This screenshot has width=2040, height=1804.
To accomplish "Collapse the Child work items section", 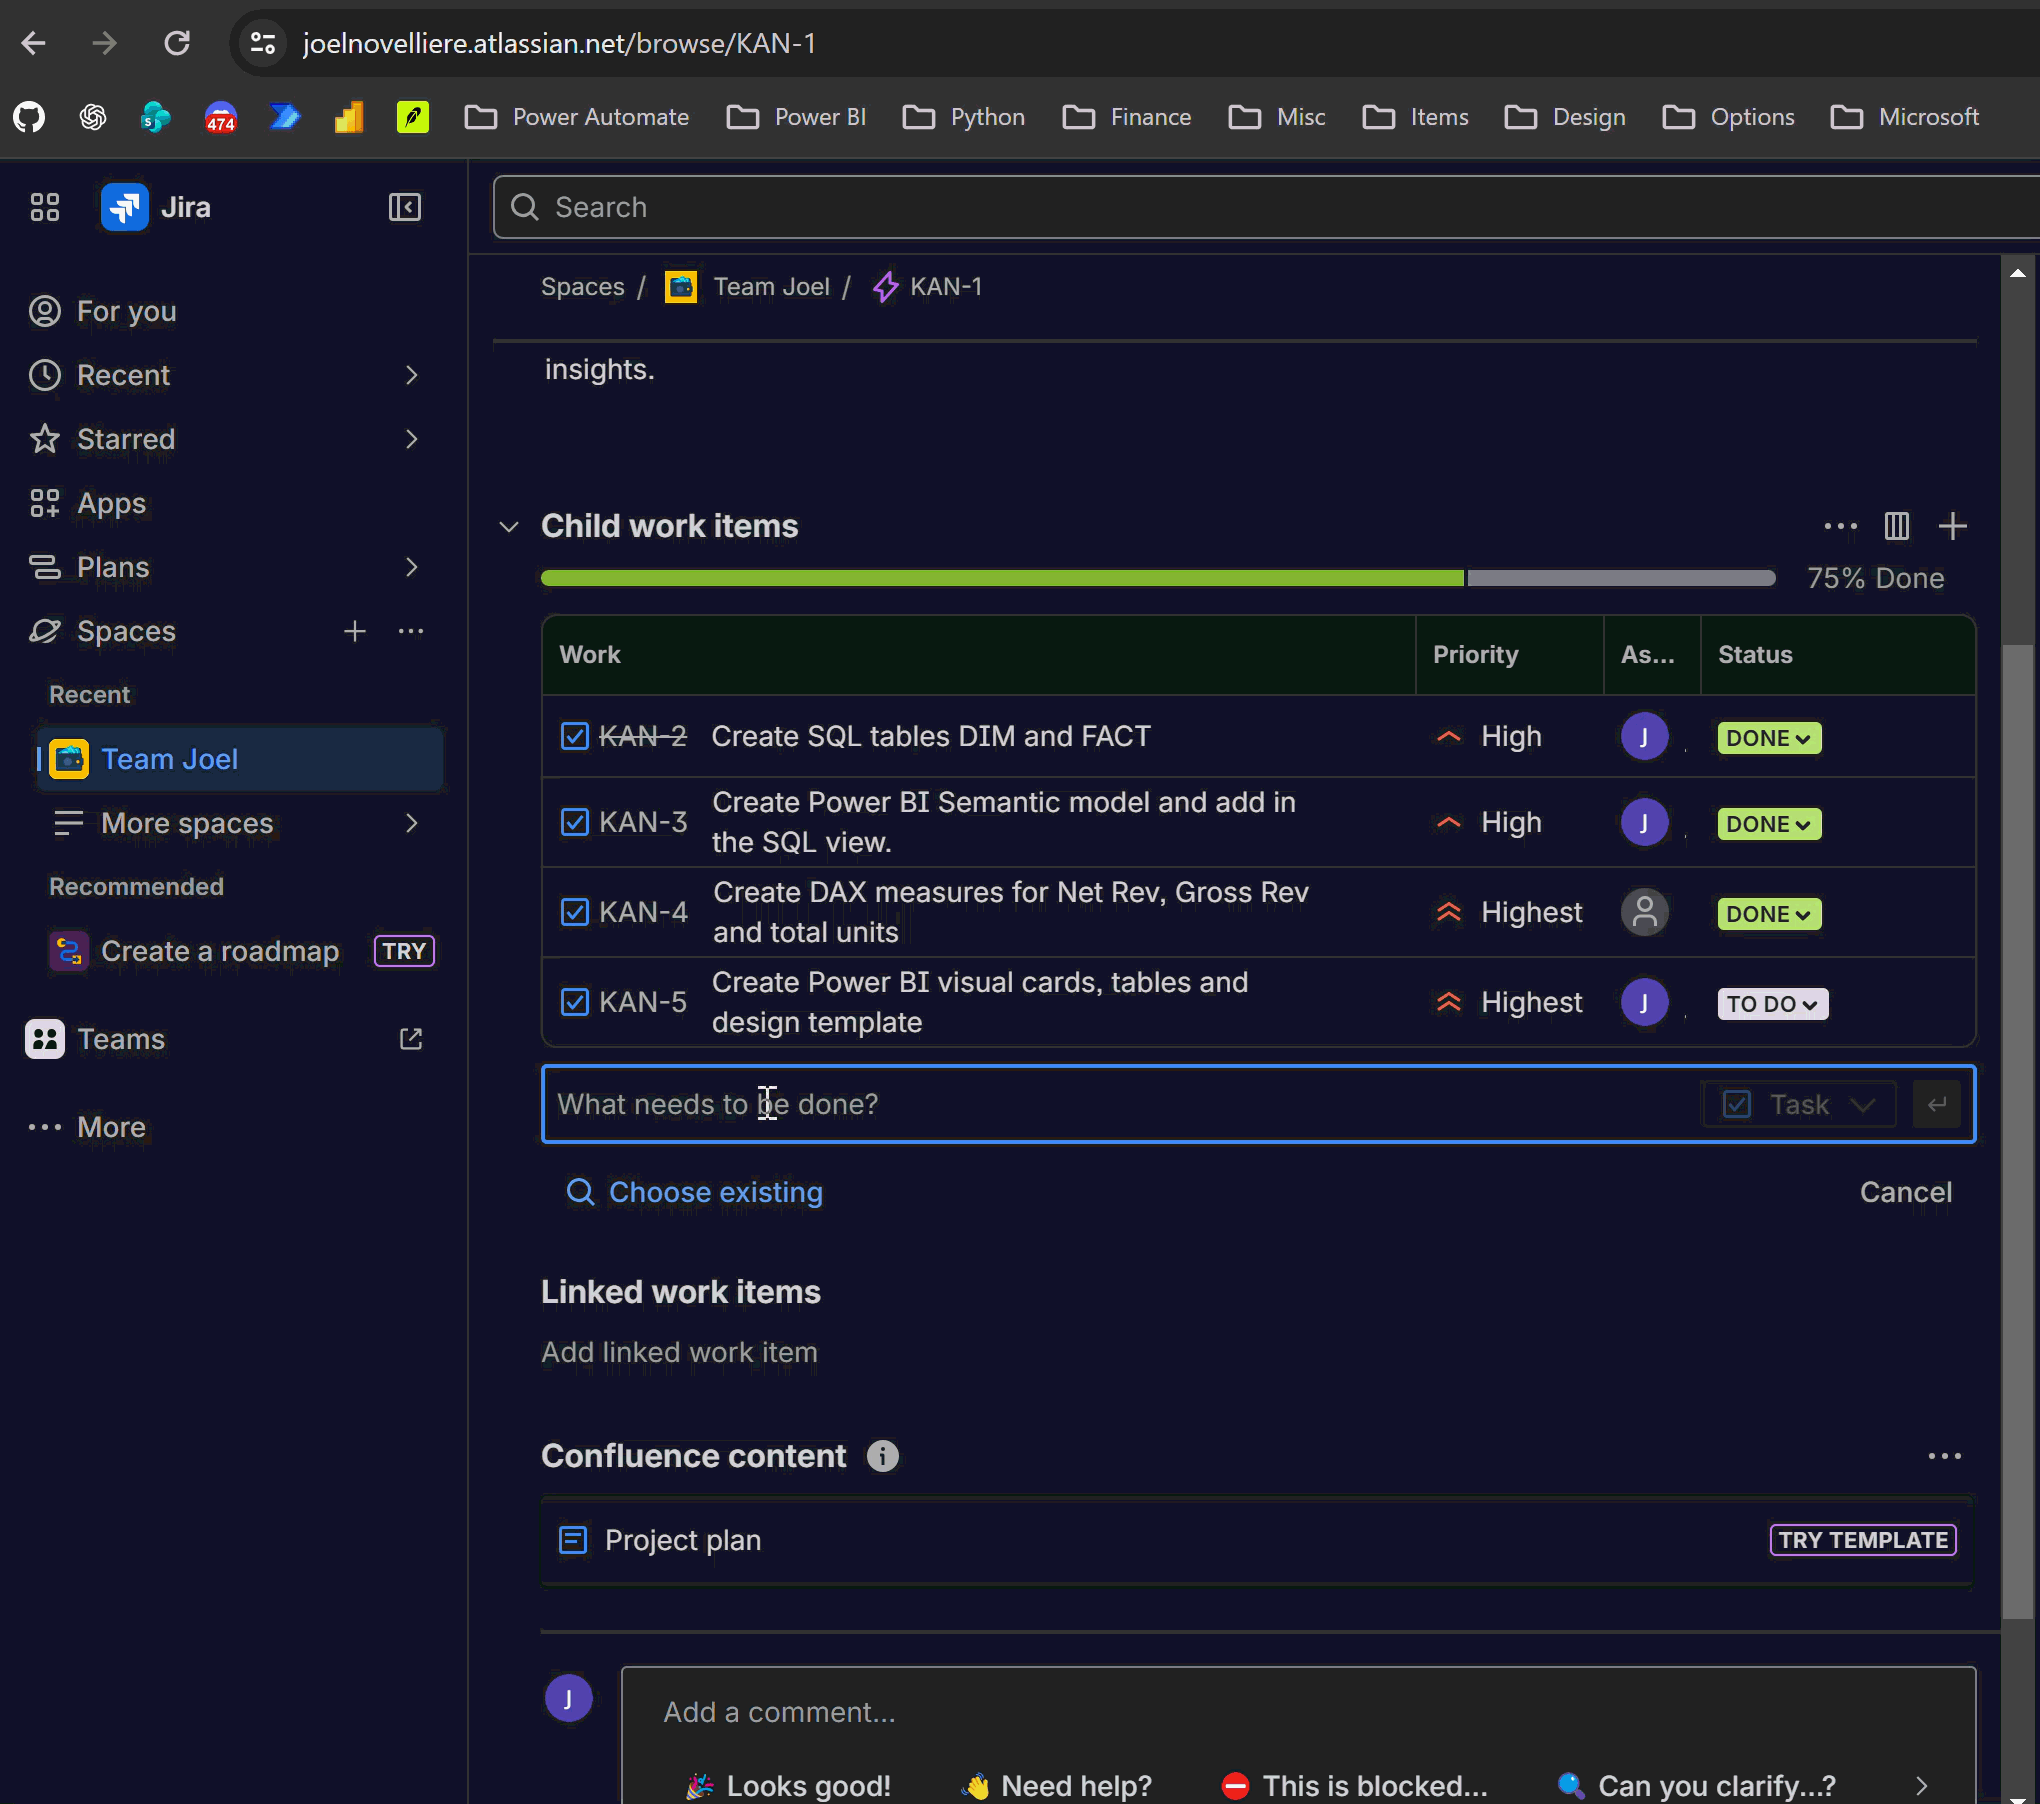I will [509, 526].
